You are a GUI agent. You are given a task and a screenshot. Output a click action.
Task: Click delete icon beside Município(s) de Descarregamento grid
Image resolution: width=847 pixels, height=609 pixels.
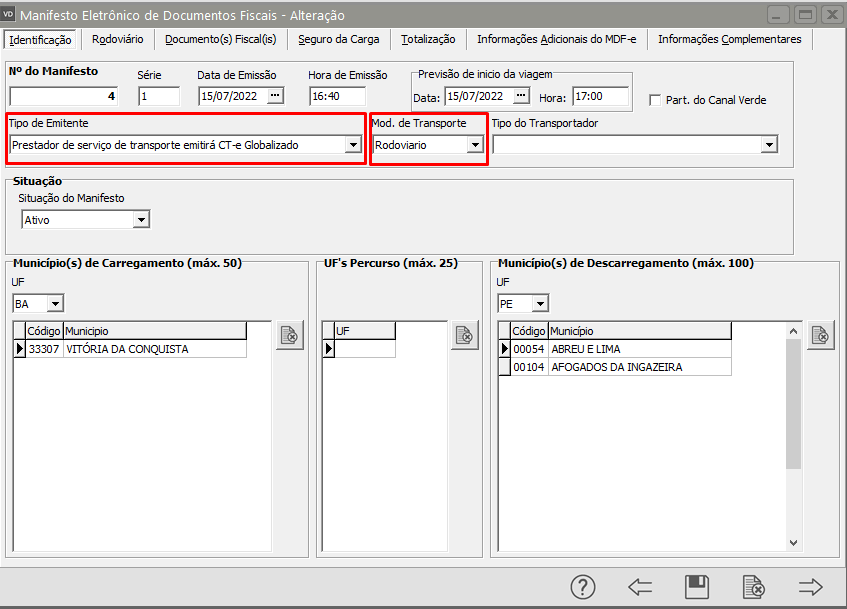(820, 336)
